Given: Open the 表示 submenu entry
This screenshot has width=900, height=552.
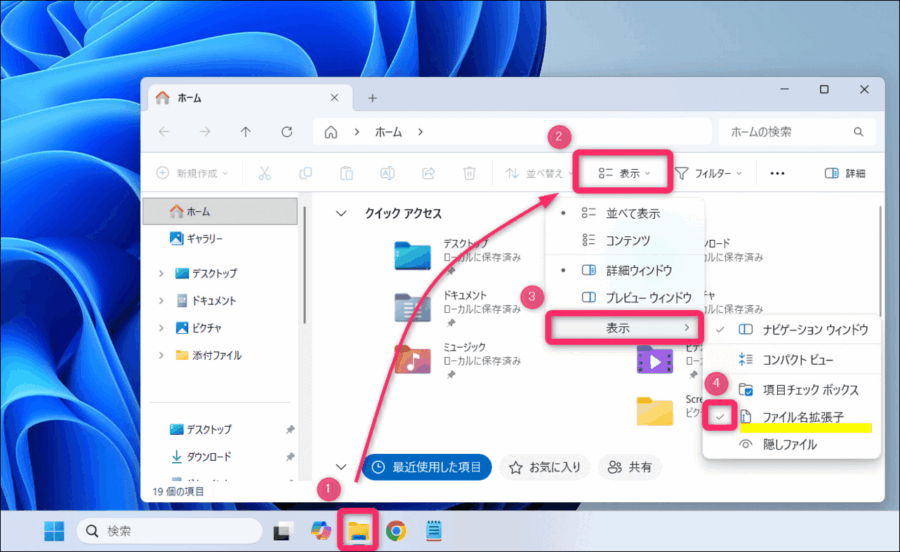Looking at the screenshot, I should pyautogui.click(x=624, y=328).
